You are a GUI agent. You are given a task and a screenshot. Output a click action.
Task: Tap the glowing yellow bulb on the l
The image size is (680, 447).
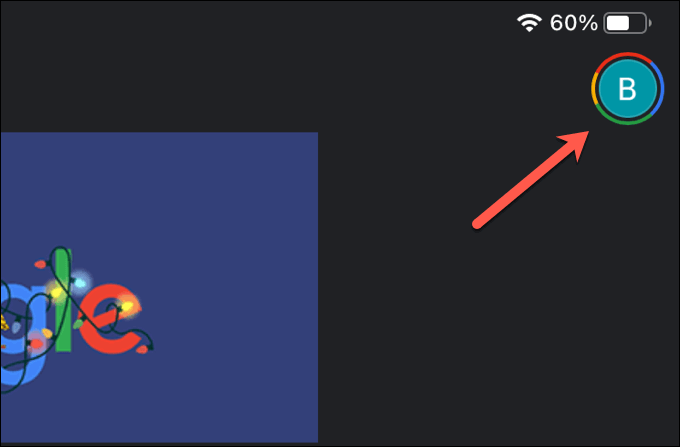click(x=56, y=293)
